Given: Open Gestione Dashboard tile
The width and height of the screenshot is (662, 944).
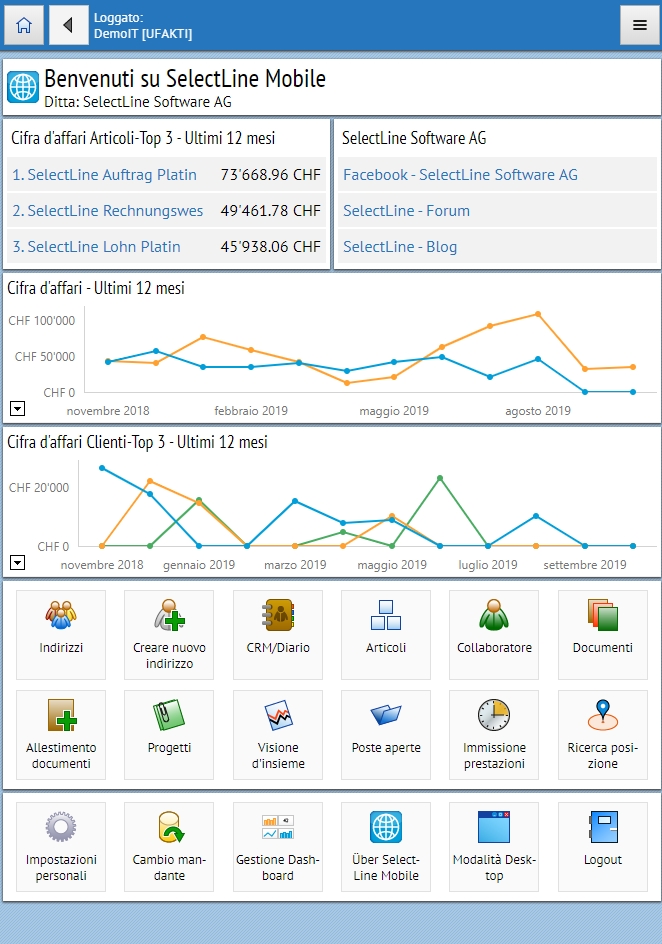Looking at the screenshot, I should pyautogui.click(x=278, y=846).
